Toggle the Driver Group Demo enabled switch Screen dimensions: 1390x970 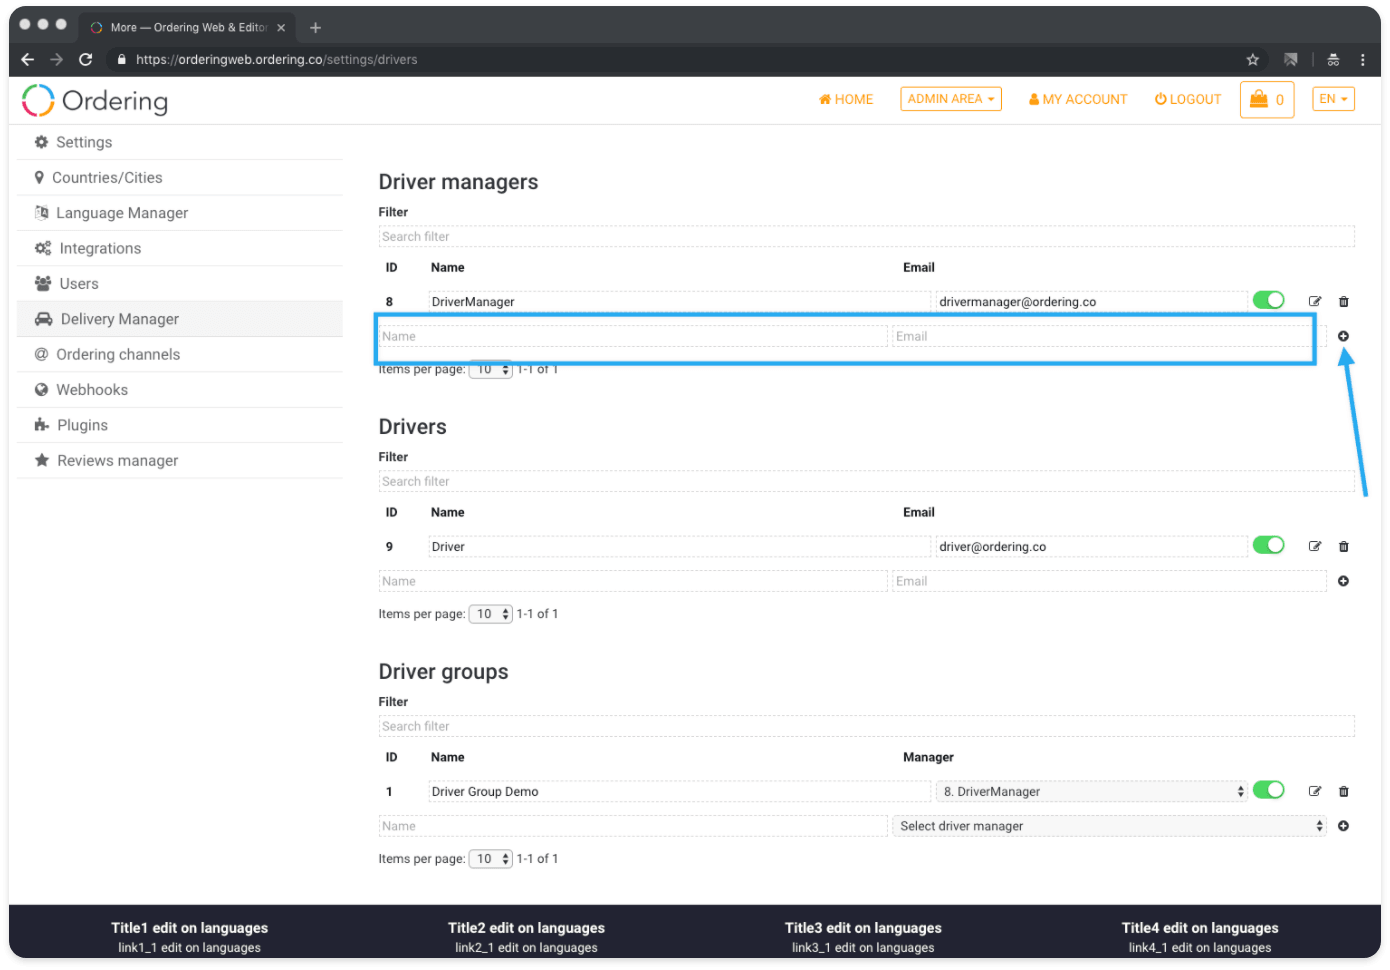(x=1269, y=790)
